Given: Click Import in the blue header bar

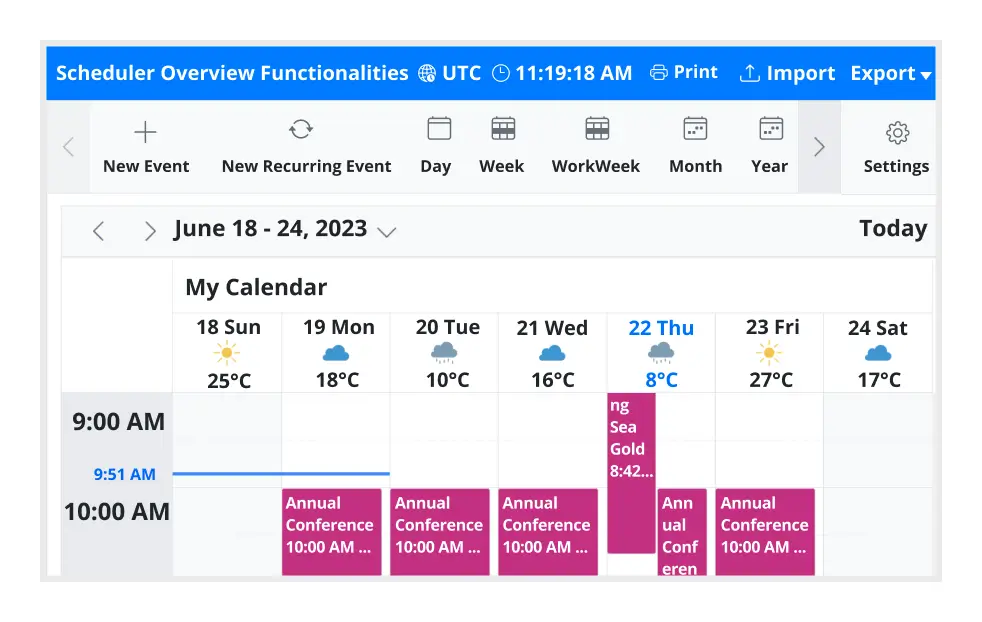Looking at the screenshot, I should click(788, 72).
